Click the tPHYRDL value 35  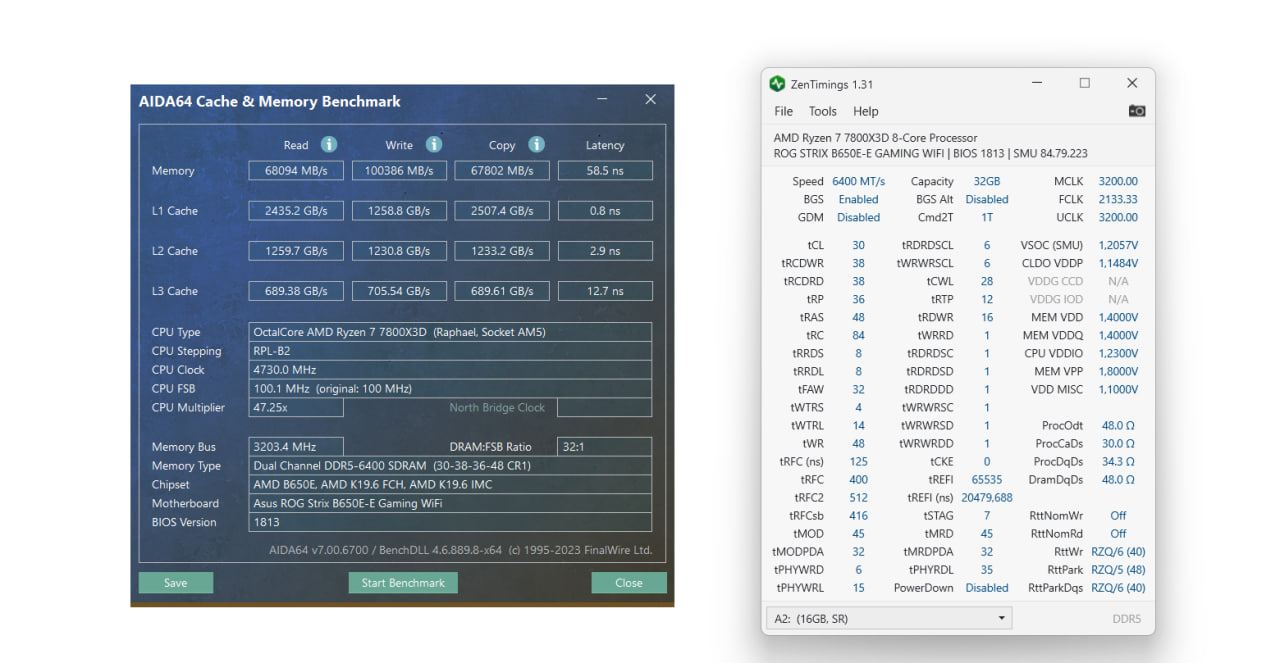(986, 570)
